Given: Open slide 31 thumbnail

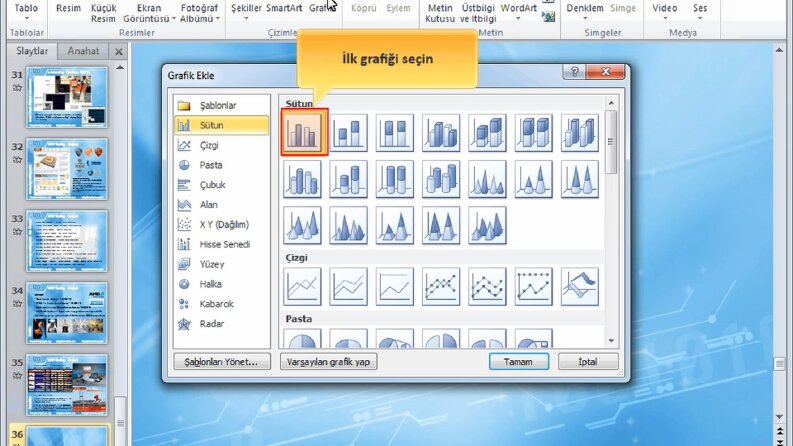Looking at the screenshot, I should point(66,97).
